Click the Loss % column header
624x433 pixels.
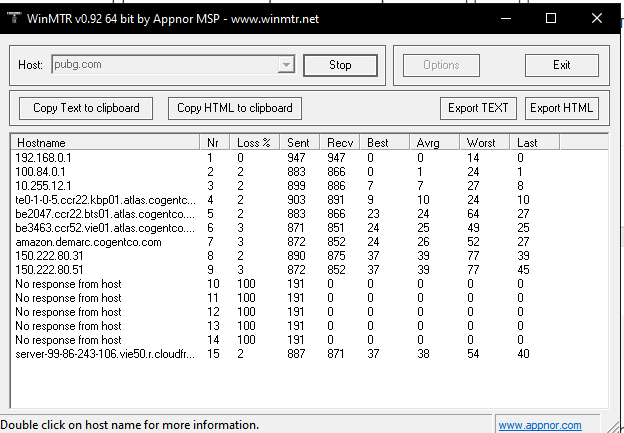point(255,142)
